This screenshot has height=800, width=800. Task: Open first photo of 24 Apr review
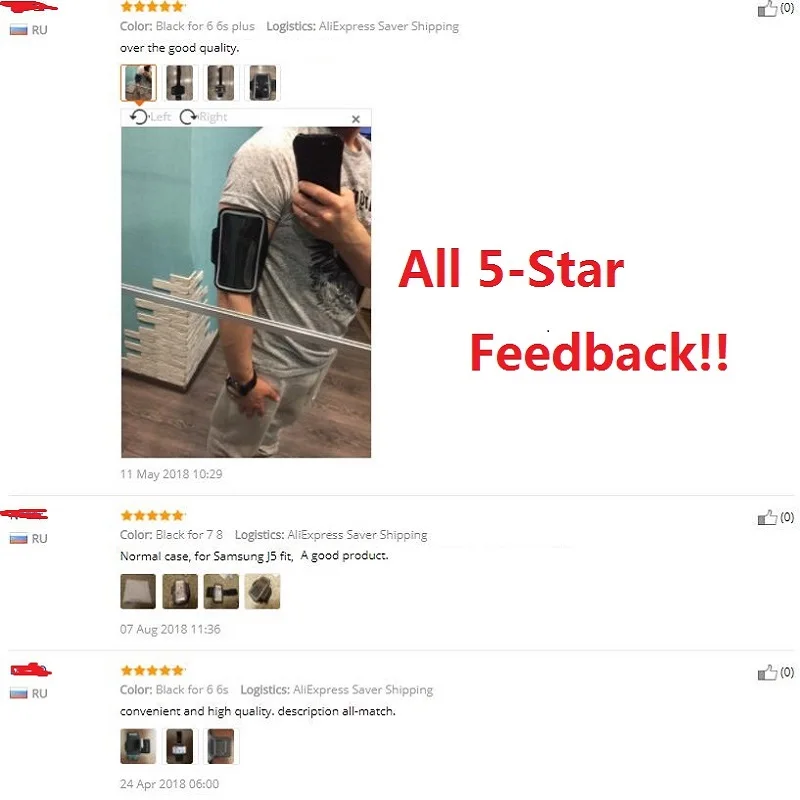[x=138, y=746]
